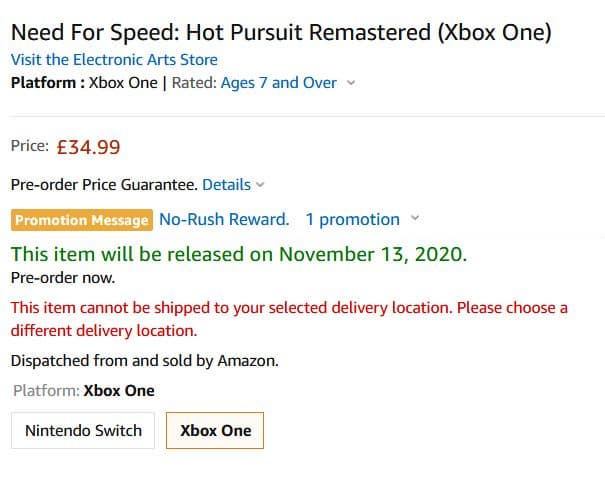
Task: Click the orange Promotion Message badge
Action: coord(82,220)
